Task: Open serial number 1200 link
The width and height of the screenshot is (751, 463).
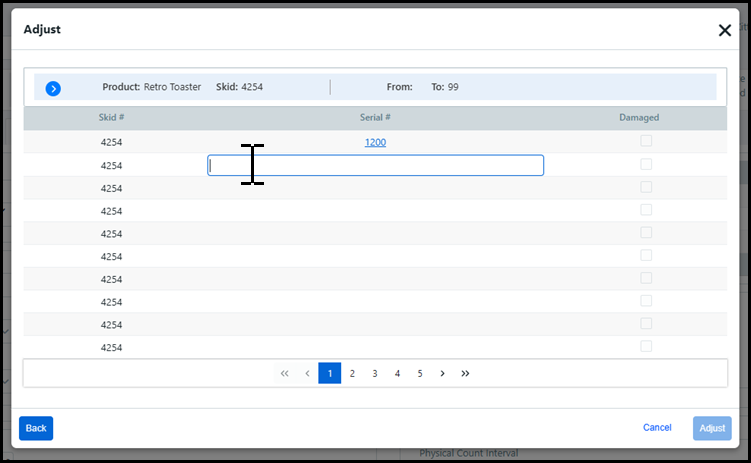Action: coord(375,142)
